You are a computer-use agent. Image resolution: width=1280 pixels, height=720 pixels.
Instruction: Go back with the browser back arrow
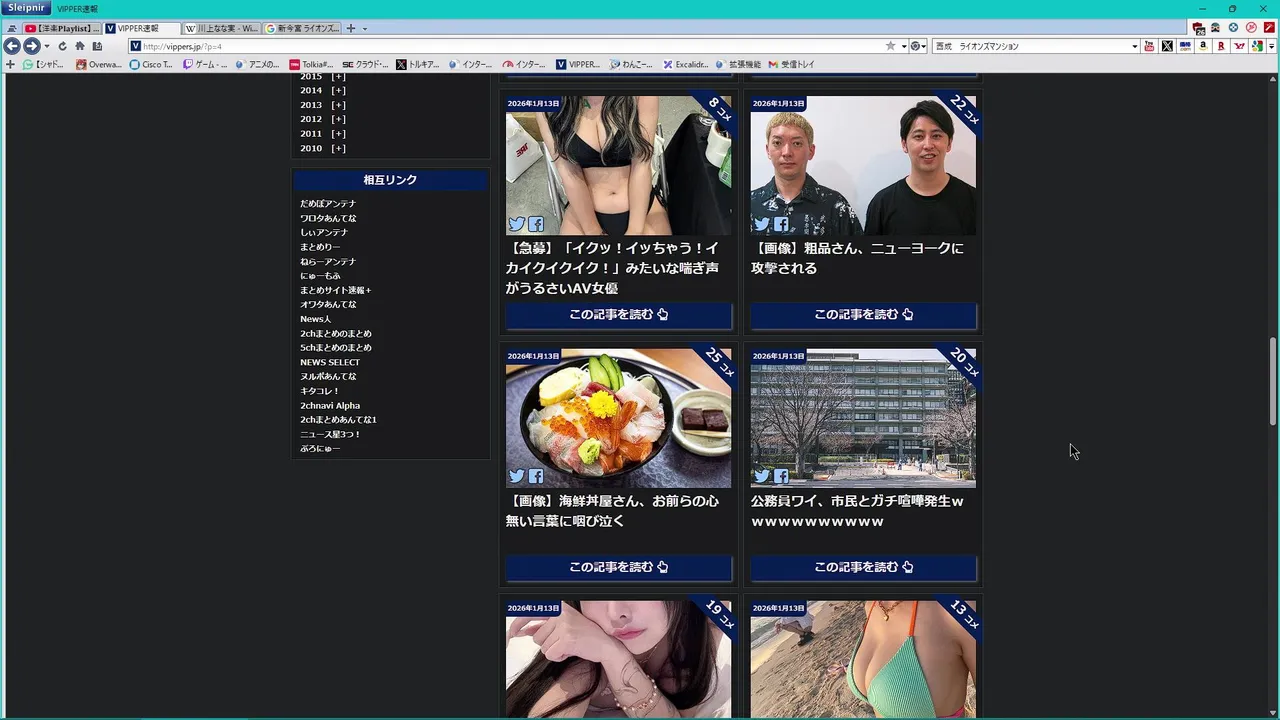(x=12, y=46)
